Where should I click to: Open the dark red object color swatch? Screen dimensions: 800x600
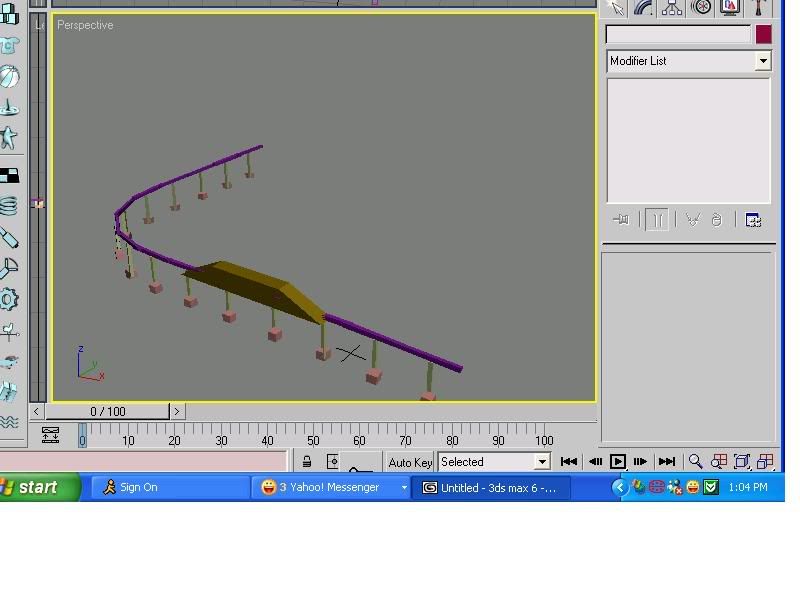click(763, 35)
